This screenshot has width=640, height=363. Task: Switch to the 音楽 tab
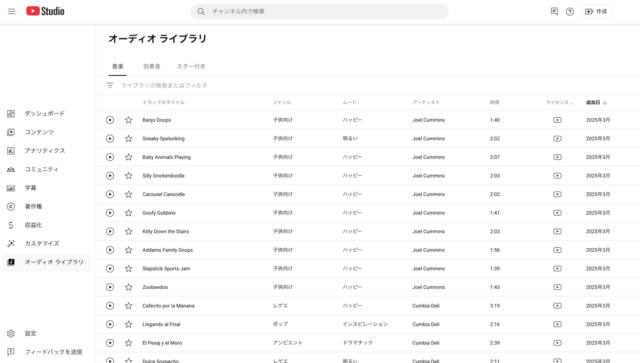(118, 66)
